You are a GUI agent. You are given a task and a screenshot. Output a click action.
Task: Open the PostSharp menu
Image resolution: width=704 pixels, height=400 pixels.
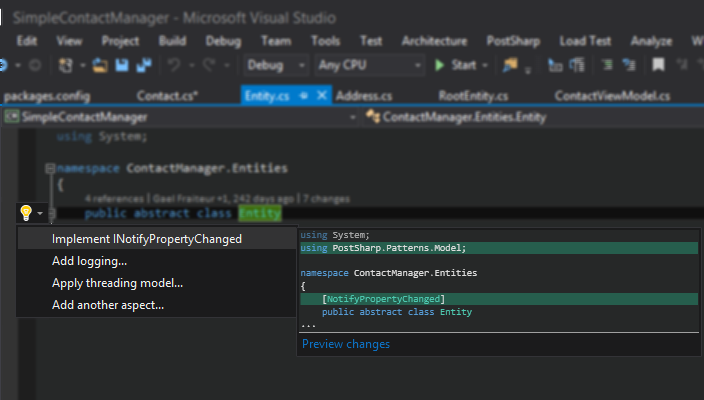point(513,41)
